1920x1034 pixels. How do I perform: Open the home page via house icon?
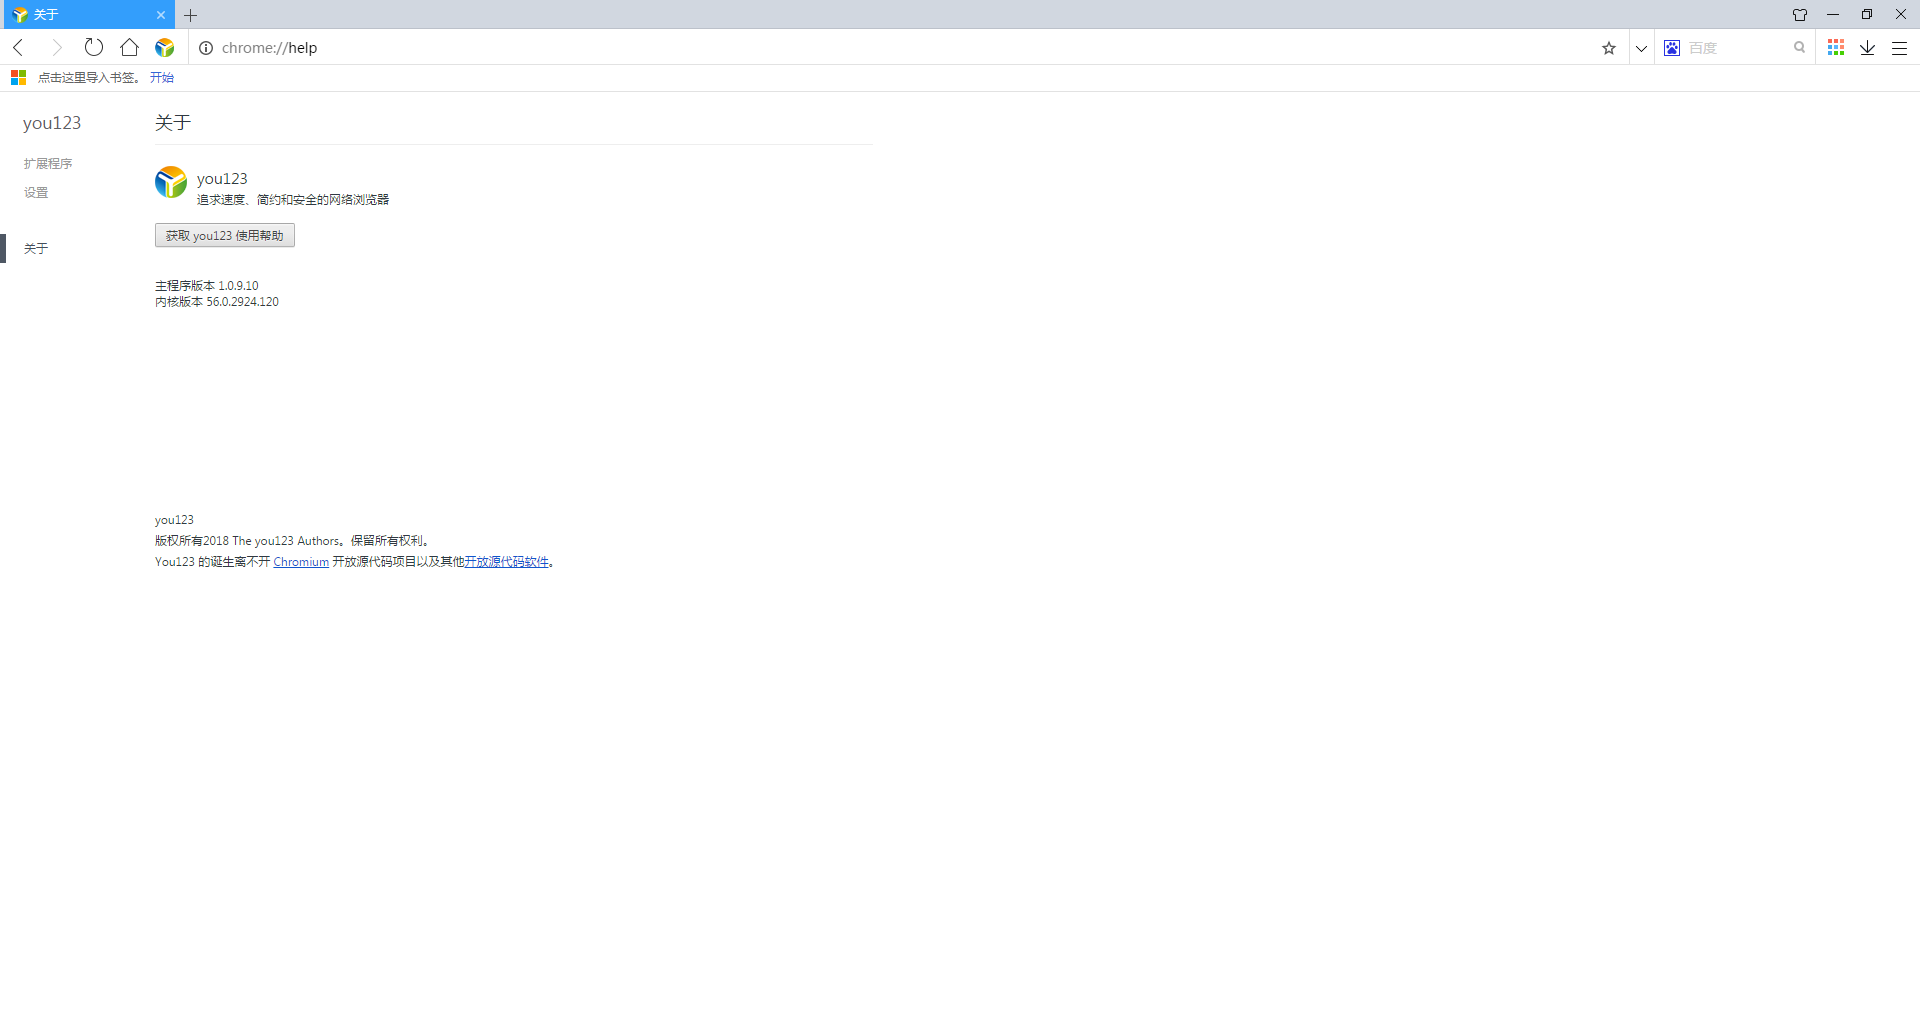pyautogui.click(x=129, y=47)
